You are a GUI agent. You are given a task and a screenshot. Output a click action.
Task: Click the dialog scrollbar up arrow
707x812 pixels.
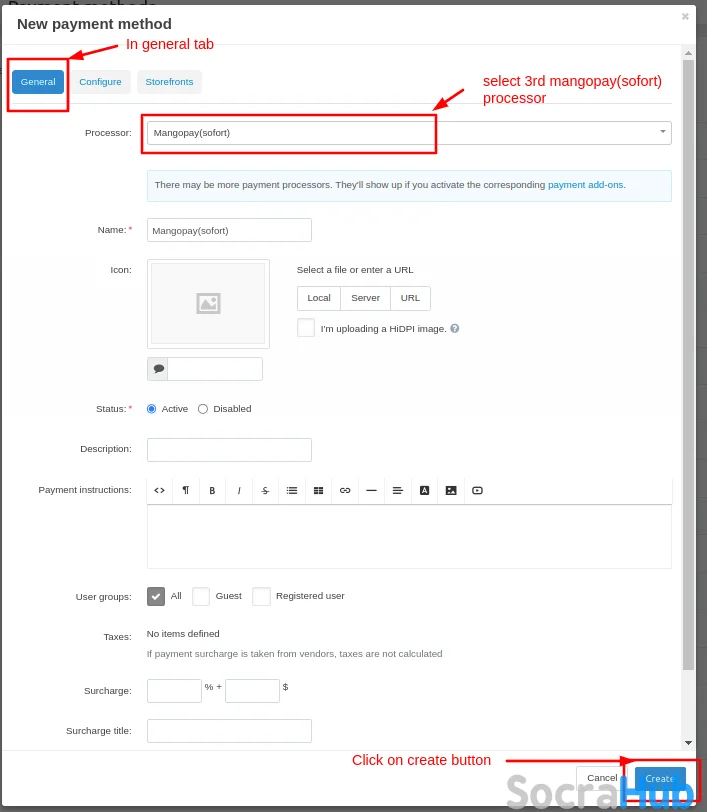click(688, 53)
